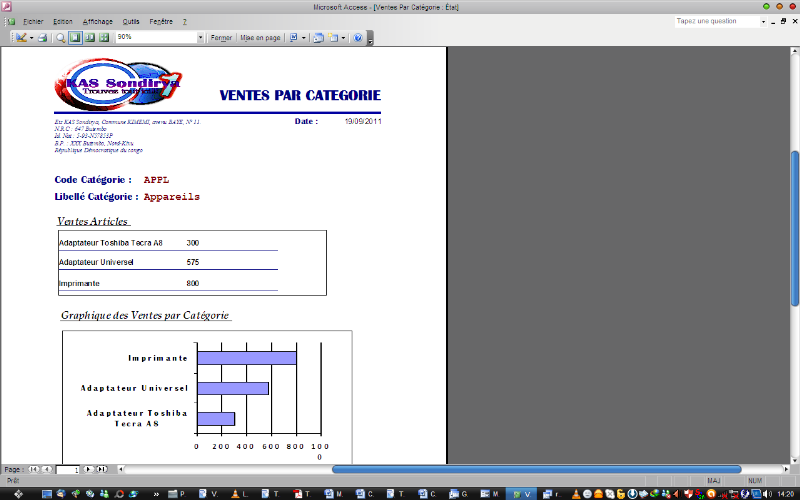Click the vertical scrollbar up arrow
This screenshot has height=500, width=800.
coord(795,51)
